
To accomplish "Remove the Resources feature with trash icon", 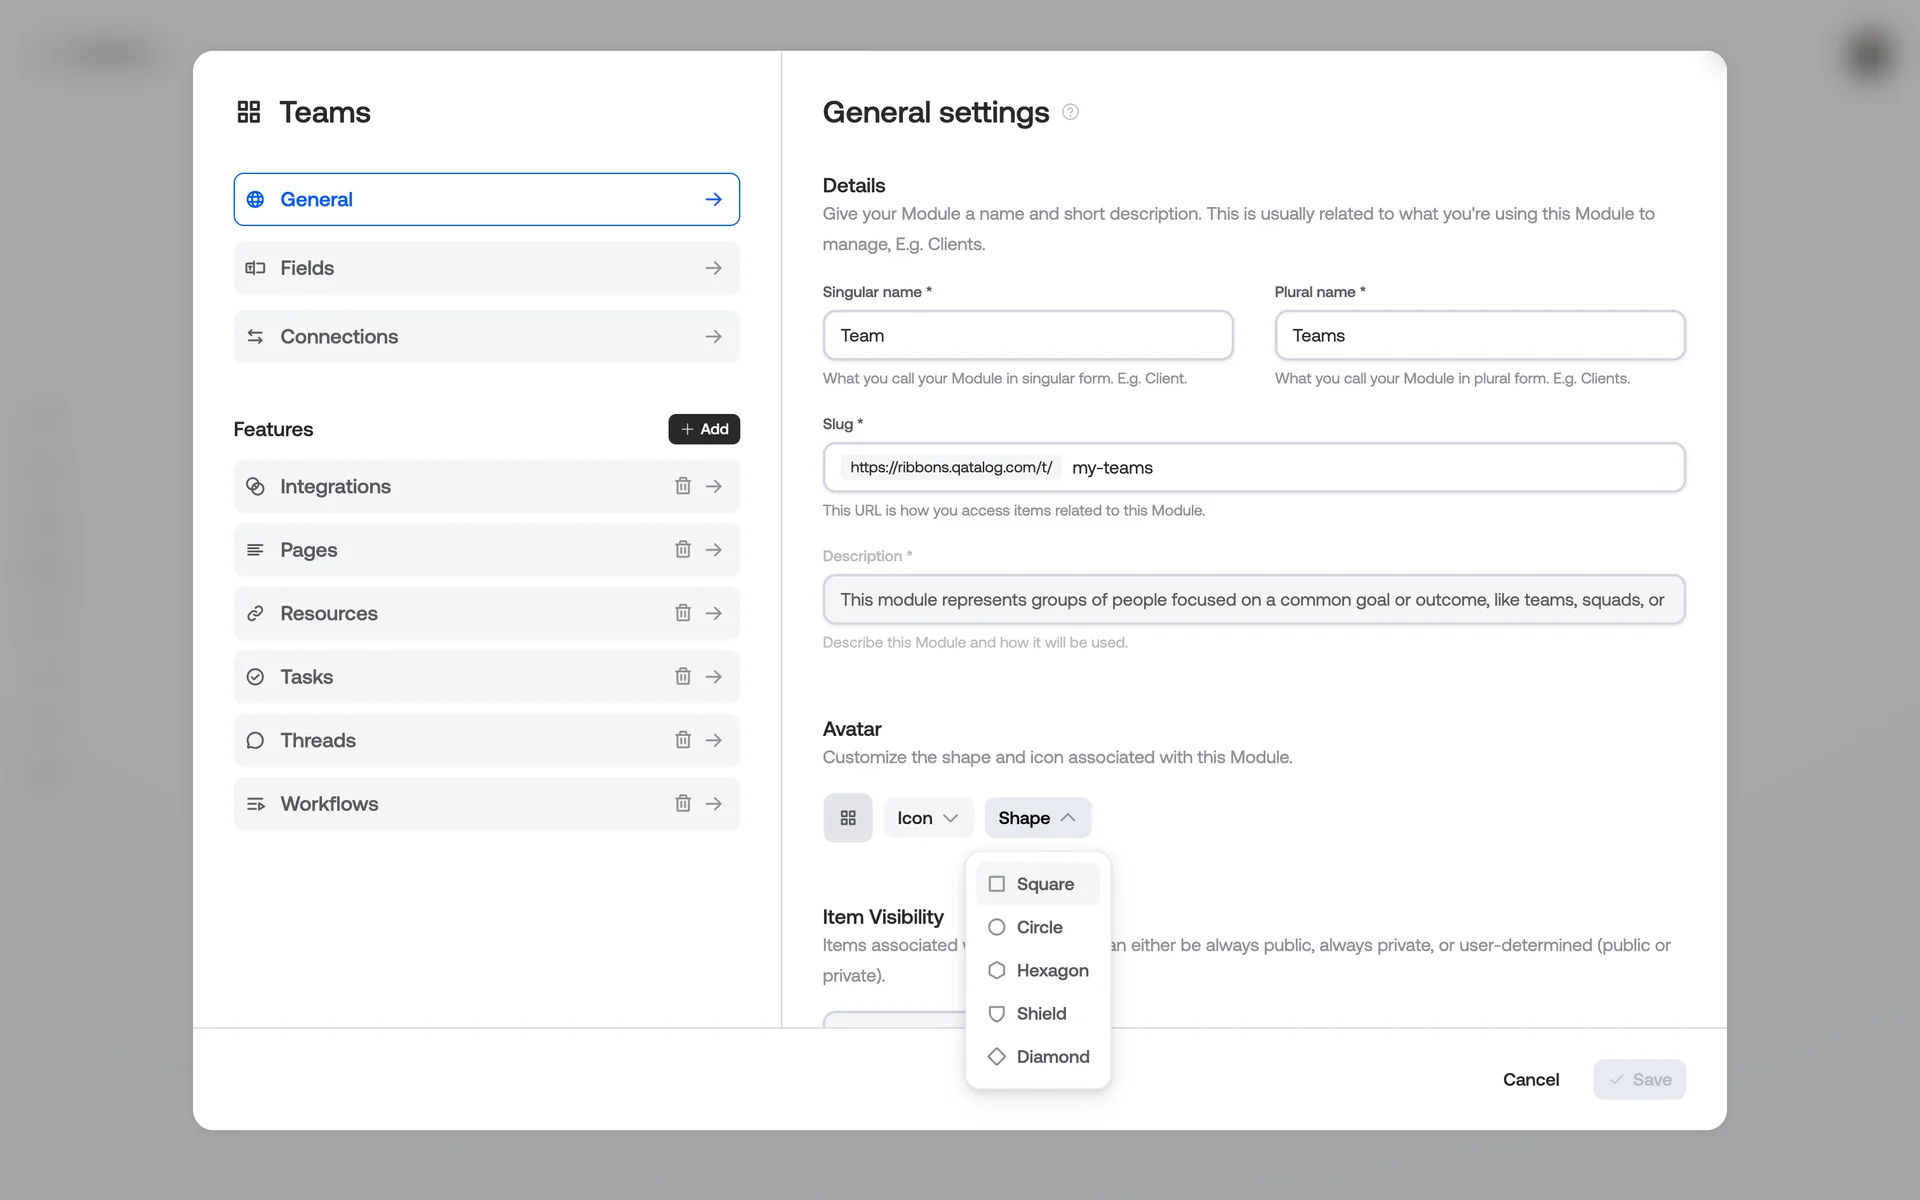I will 683,613.
